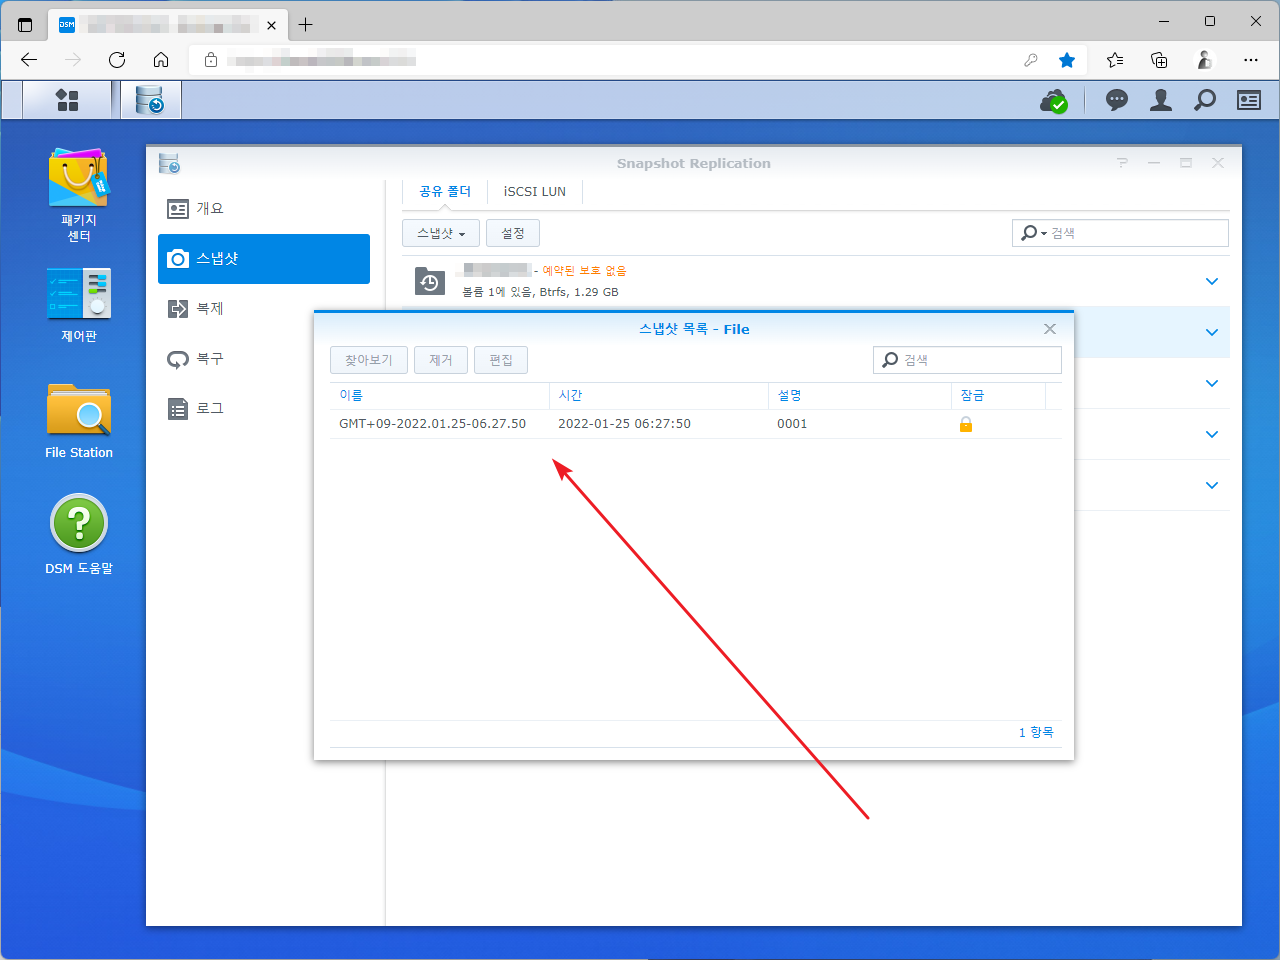Close the 스냅샷 목록 - File dialog

pos(1050,329)
